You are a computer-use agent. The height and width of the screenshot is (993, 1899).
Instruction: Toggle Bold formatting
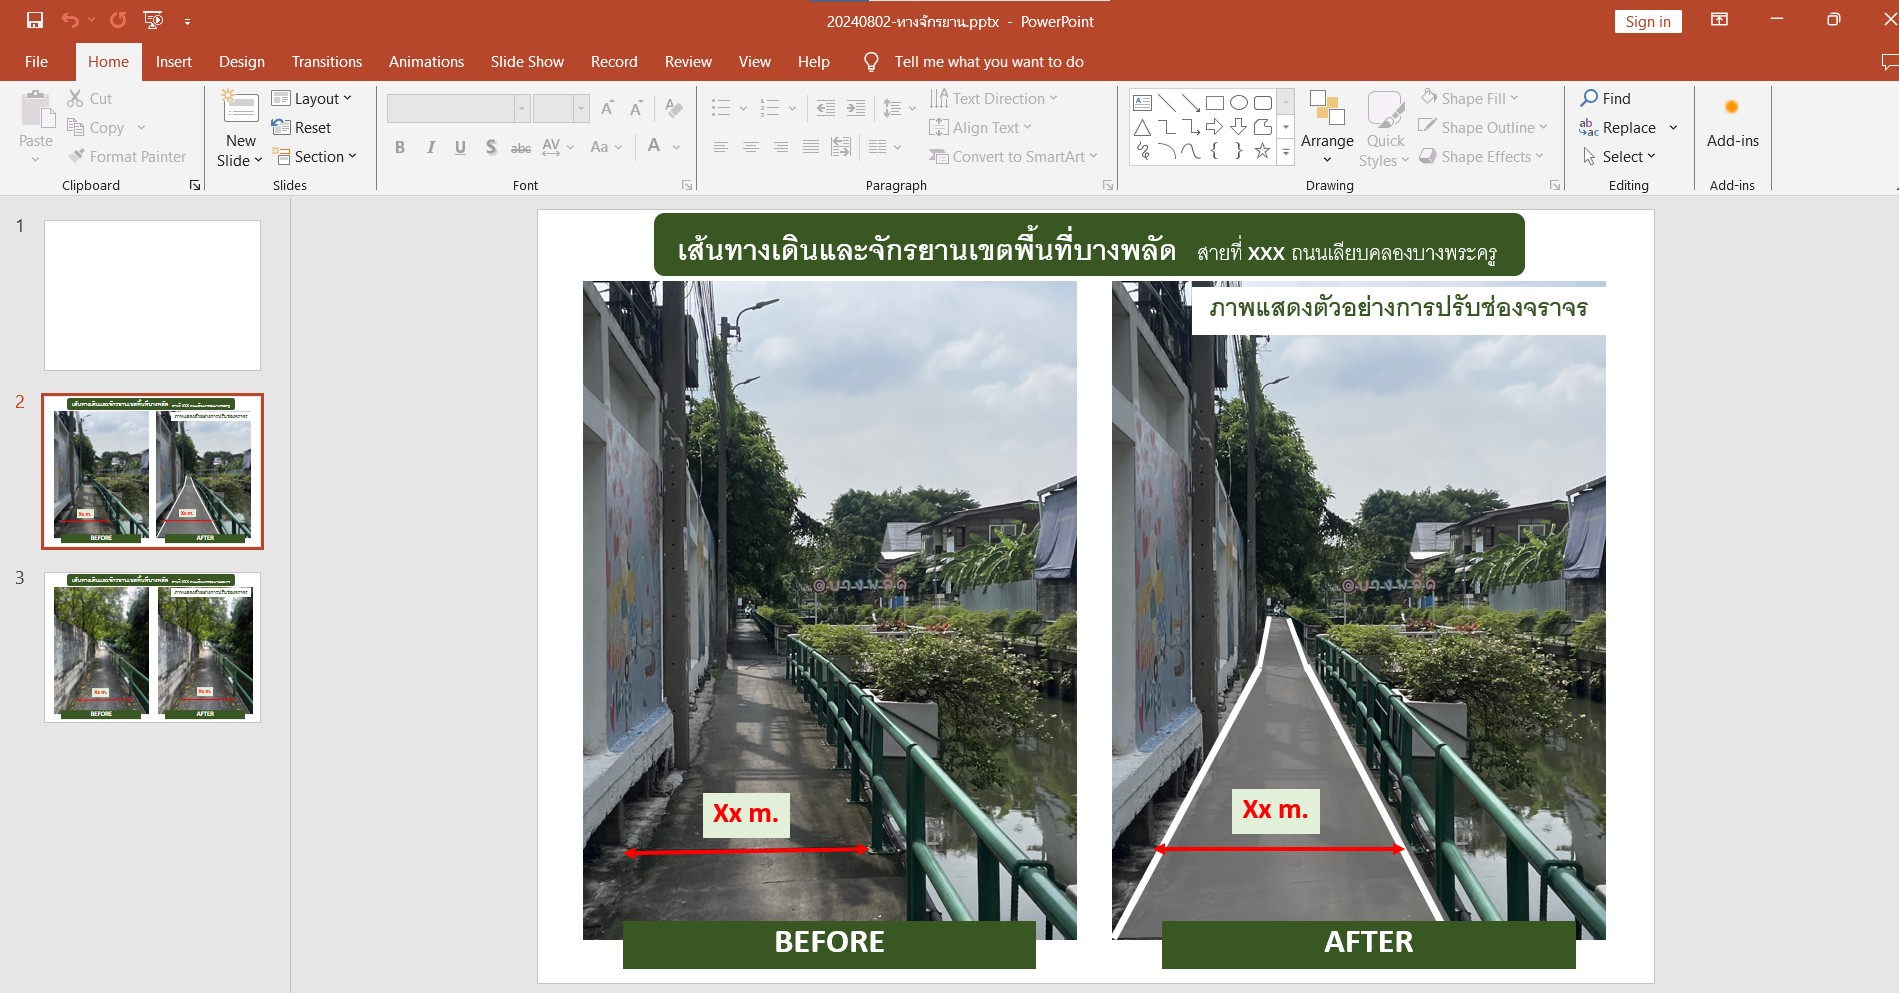(400, 147)
